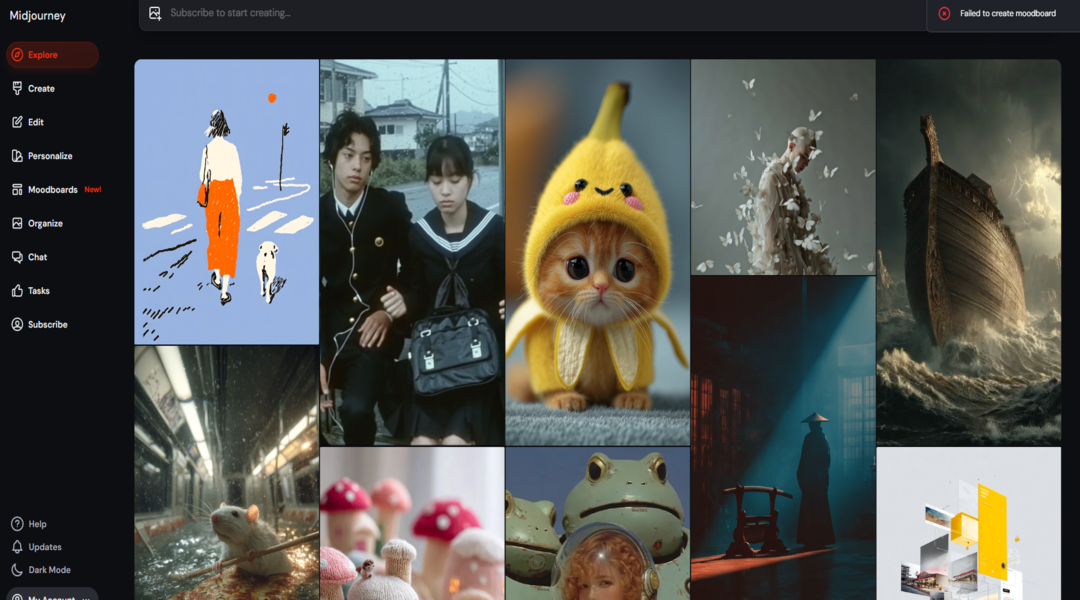Open the yellow architectural collage image
The height and width of the screenshot is (600, 1080).
(x=968, y=524)
